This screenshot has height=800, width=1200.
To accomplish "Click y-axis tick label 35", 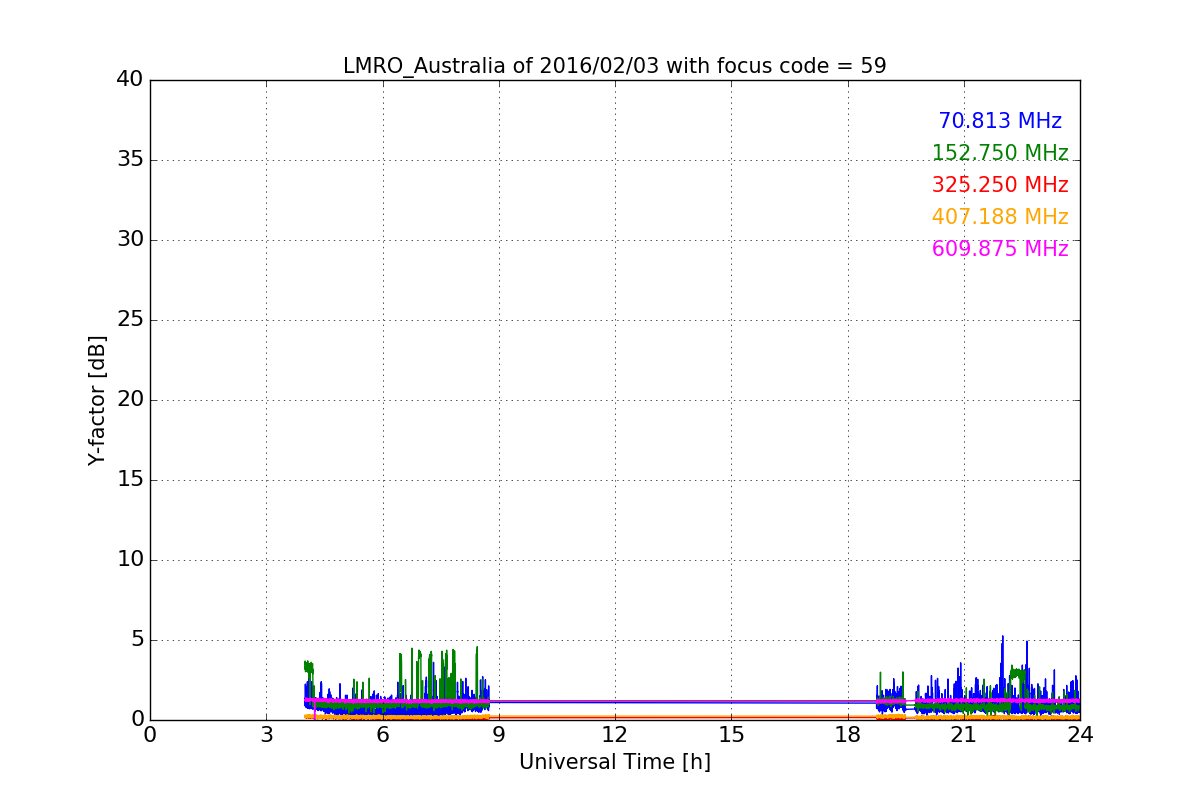I will tap(130, 160).
